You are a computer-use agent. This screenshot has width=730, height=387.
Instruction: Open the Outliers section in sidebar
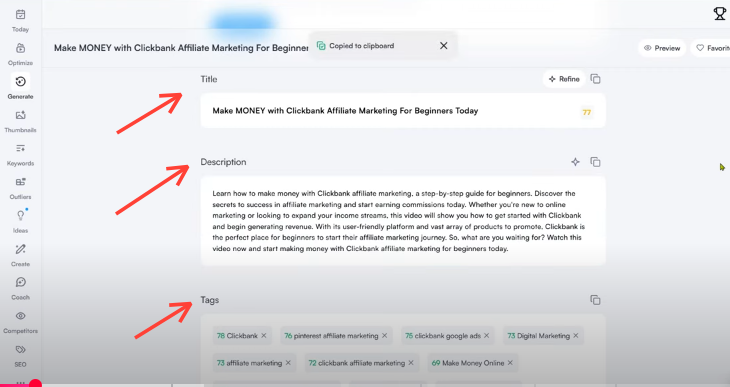pos(20,182)
